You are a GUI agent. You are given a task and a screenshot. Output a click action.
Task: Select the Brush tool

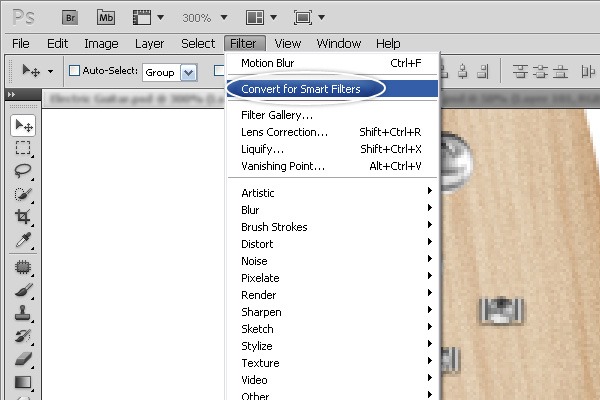[x=23, y=290]
